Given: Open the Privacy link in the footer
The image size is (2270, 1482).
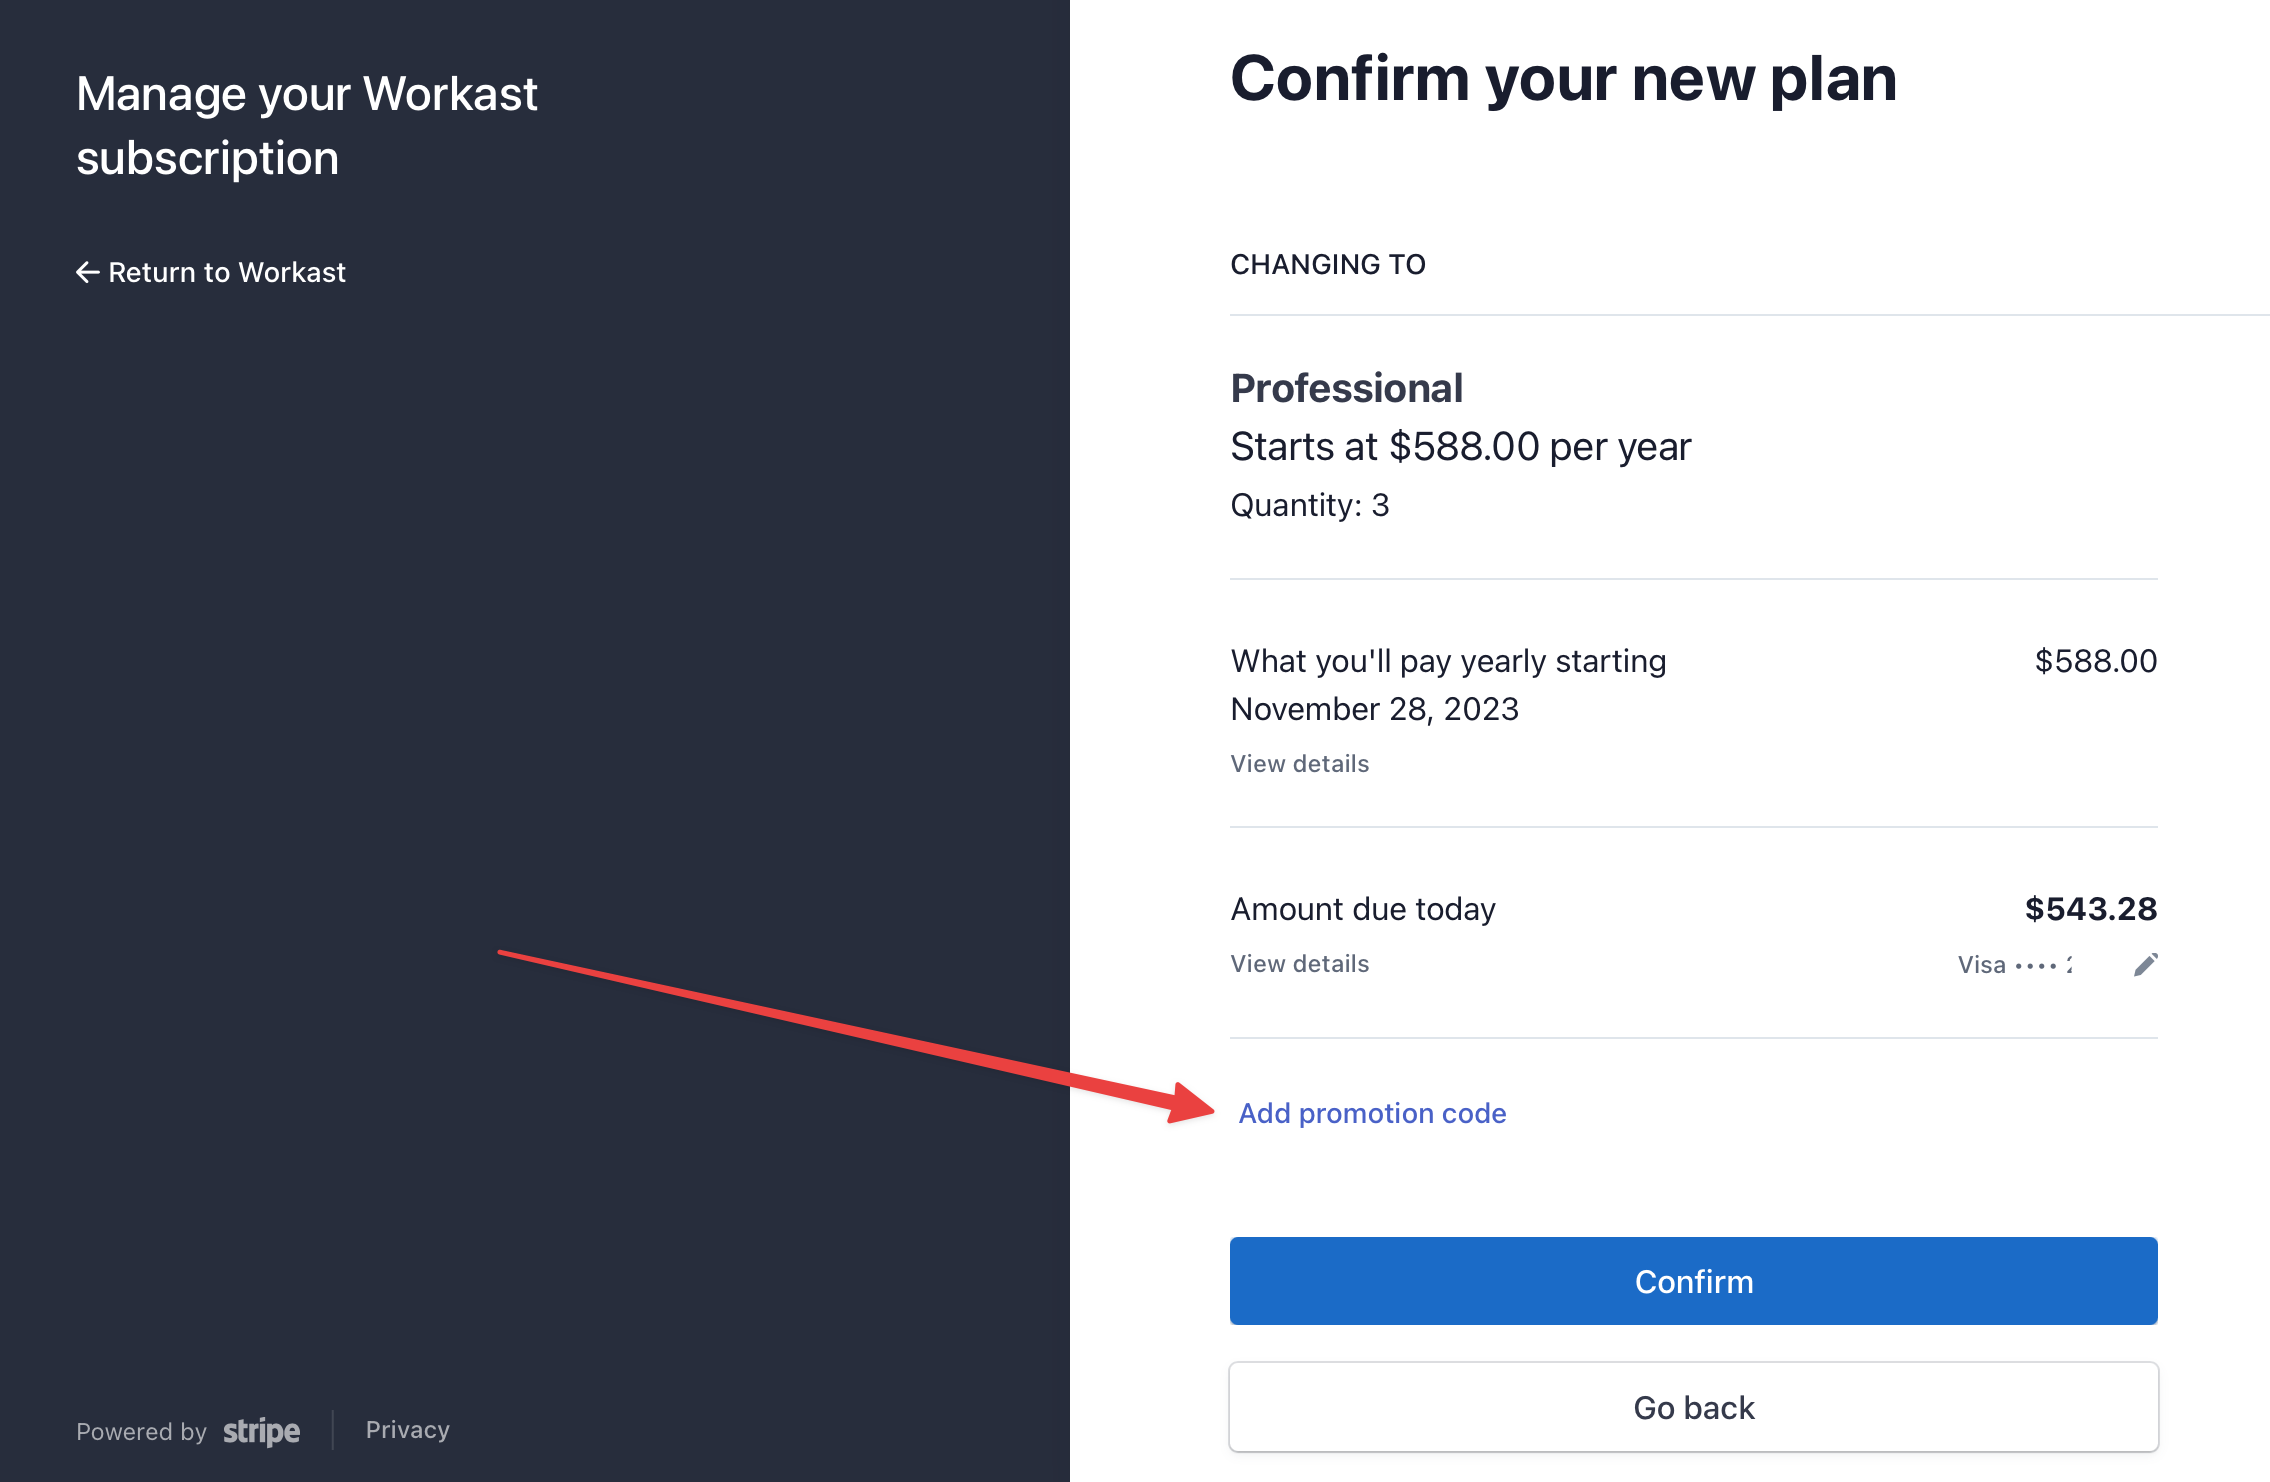Looking at the screenshot, I should (x=407, y=1430).
